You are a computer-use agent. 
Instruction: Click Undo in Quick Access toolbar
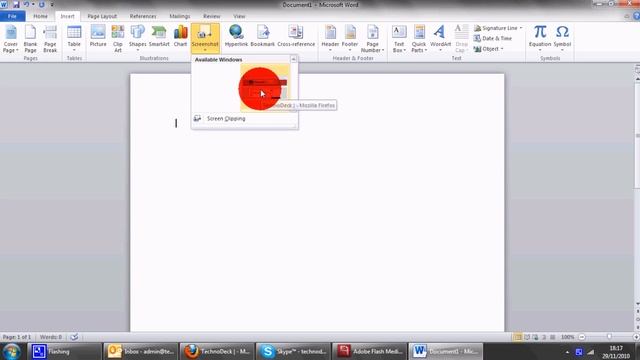coord(26,4)
